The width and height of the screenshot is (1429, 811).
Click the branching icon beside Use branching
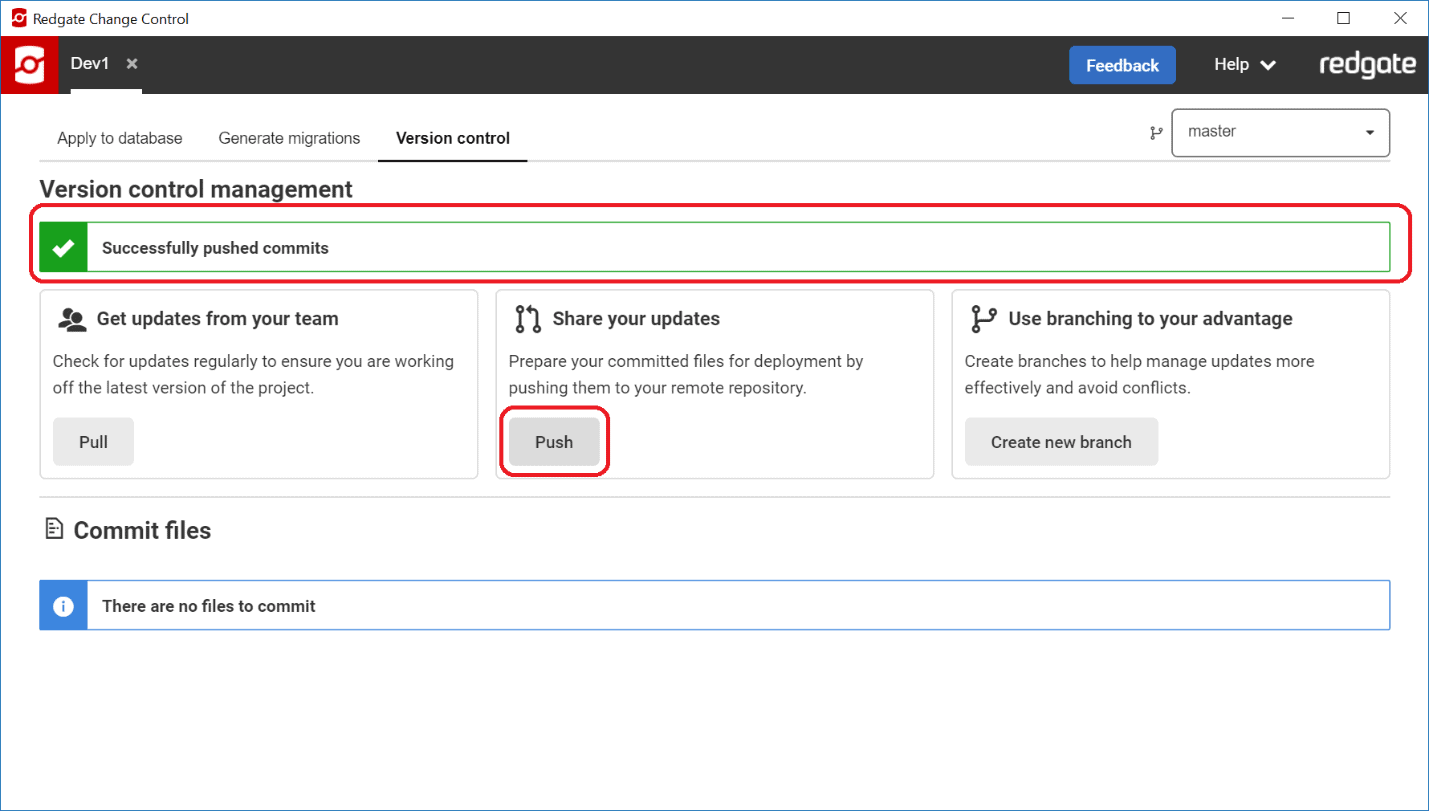click(983, 319)
